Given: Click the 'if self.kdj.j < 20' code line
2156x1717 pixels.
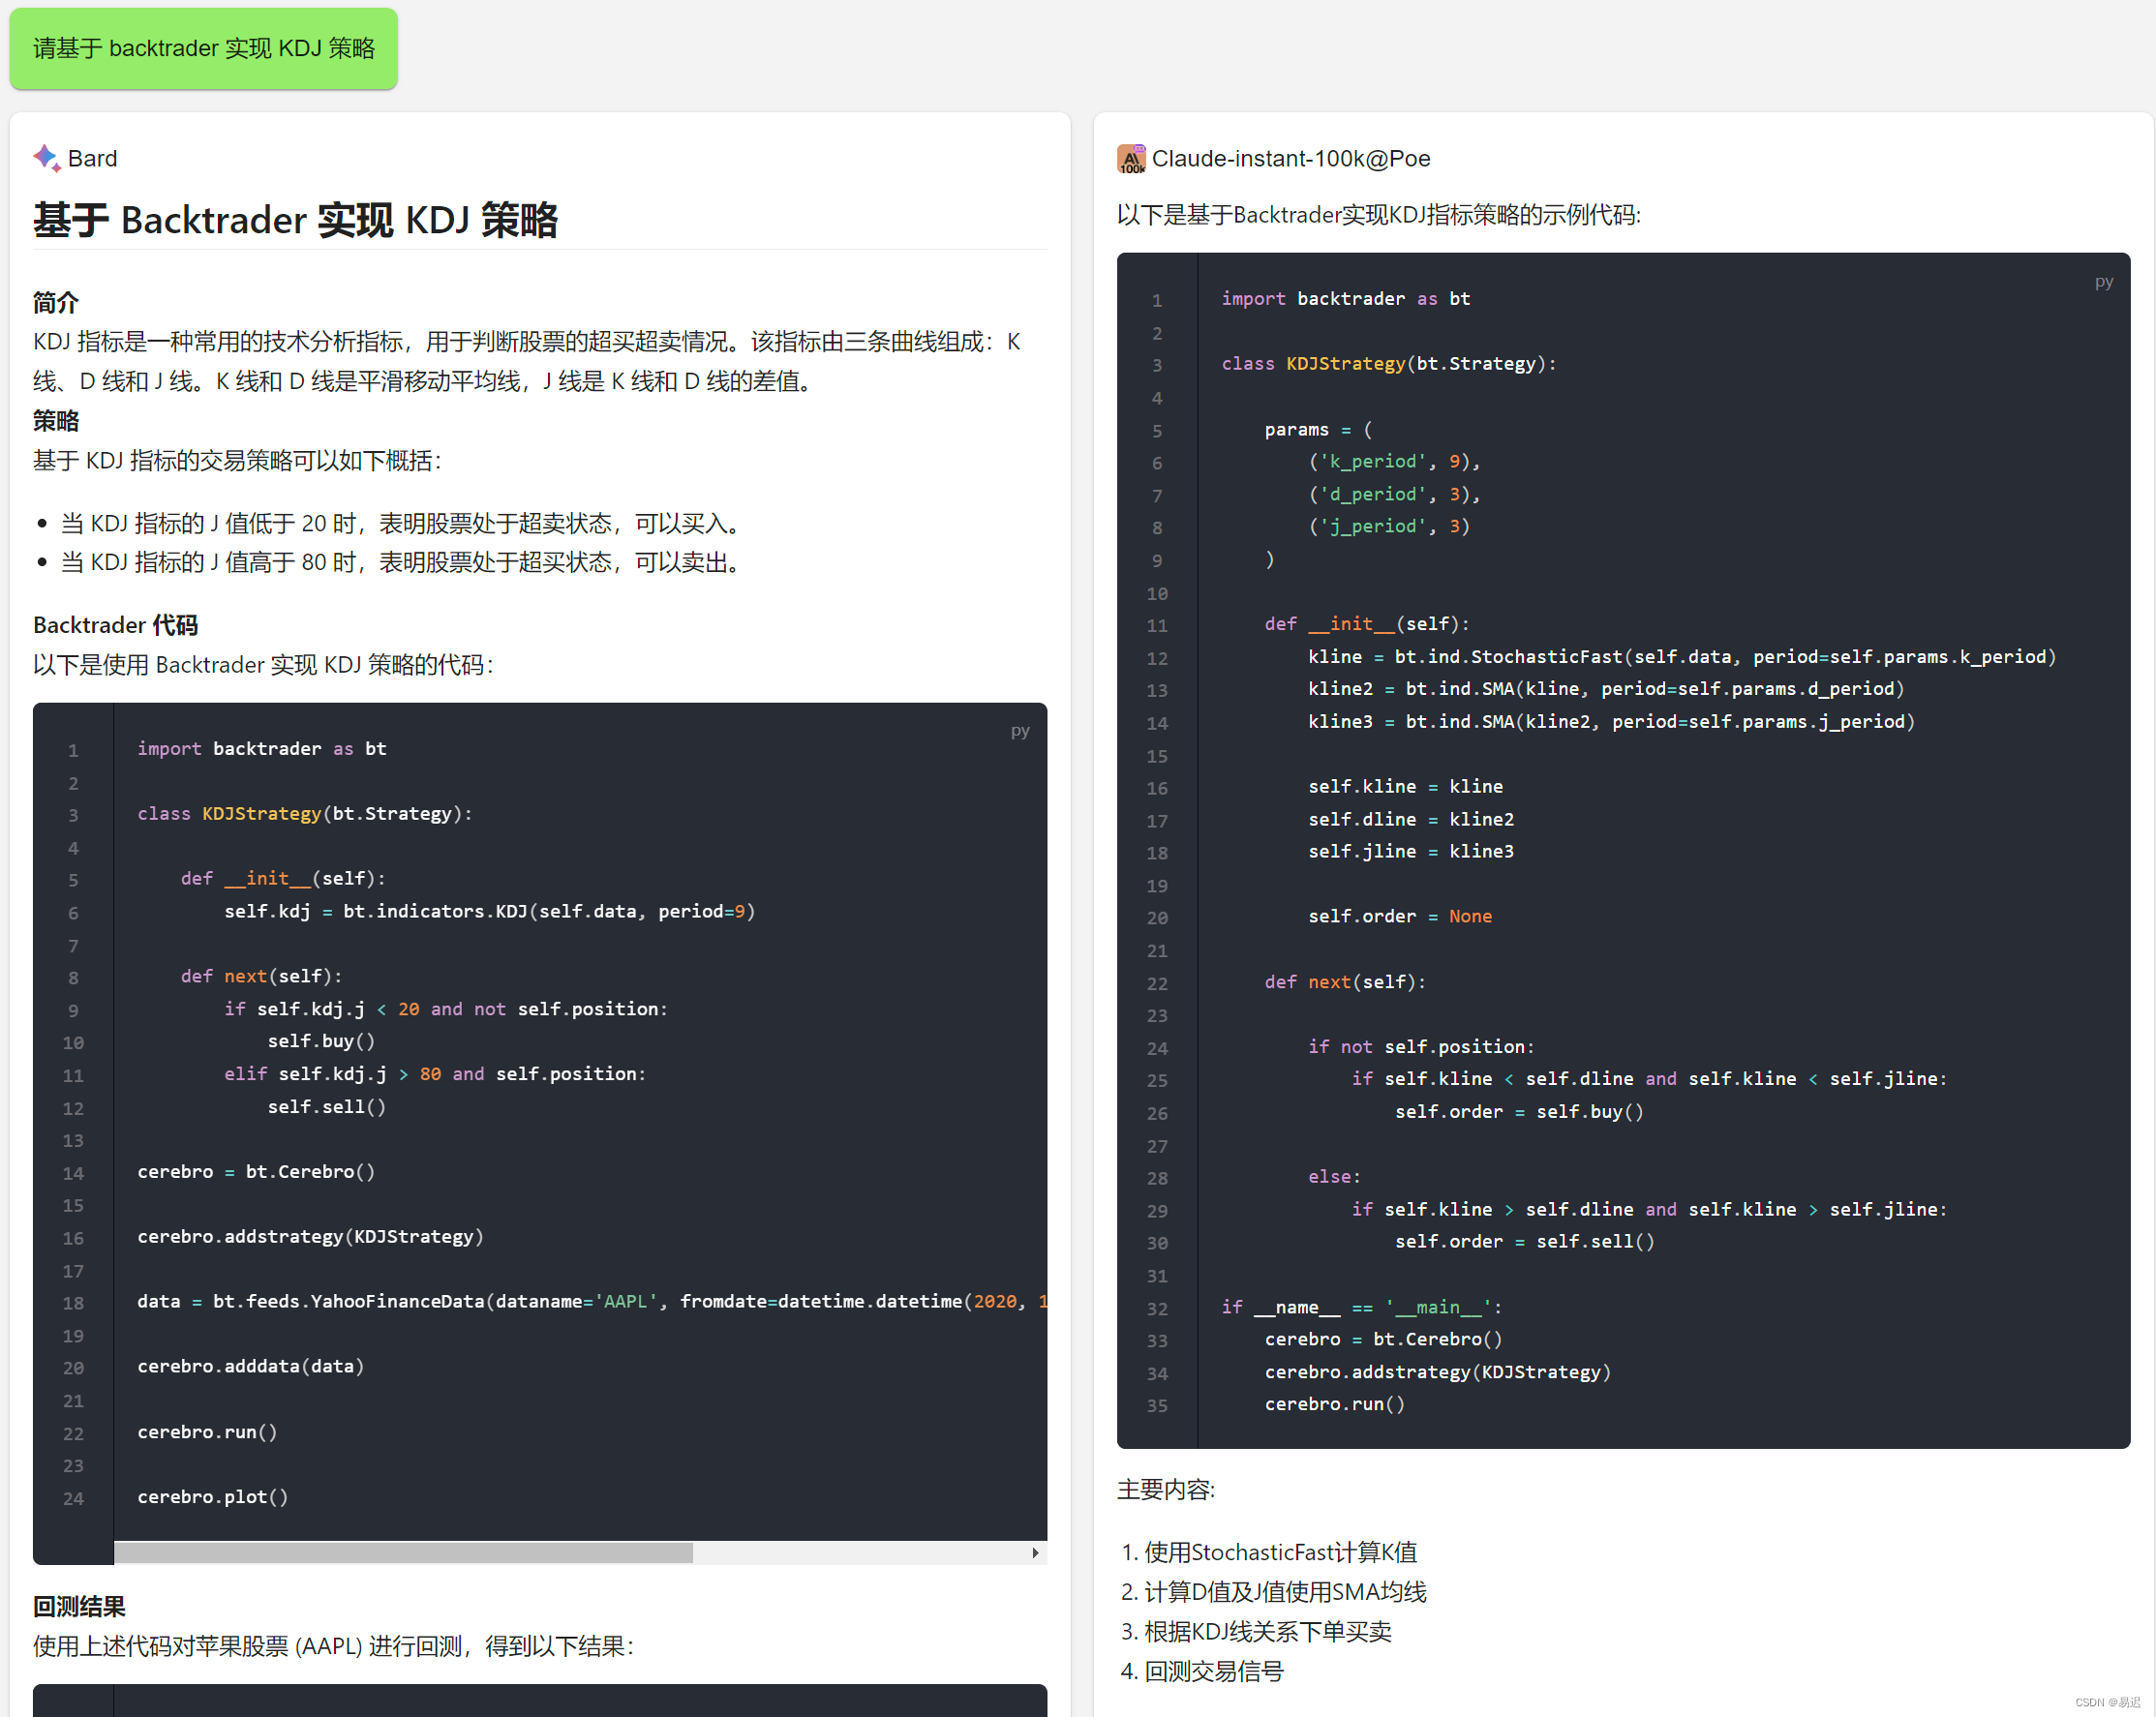Looking at the screenshot, I should point(446,1009).
